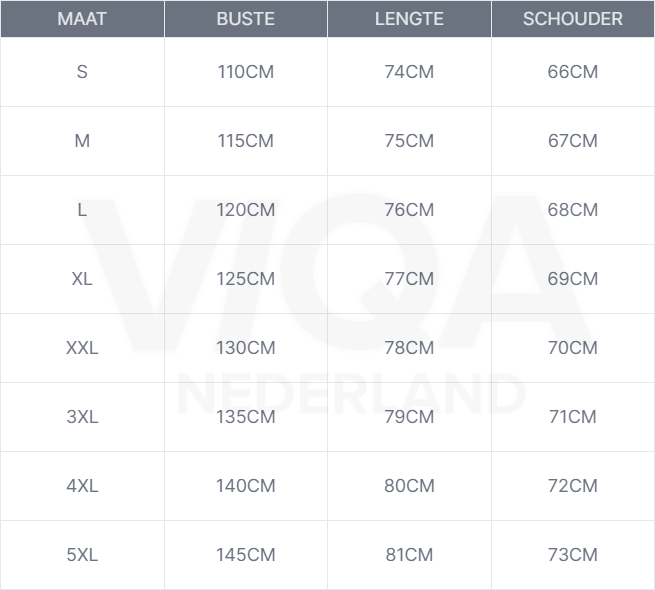Select the XXL size cell
655x590 pixels.
pos(82,348)
